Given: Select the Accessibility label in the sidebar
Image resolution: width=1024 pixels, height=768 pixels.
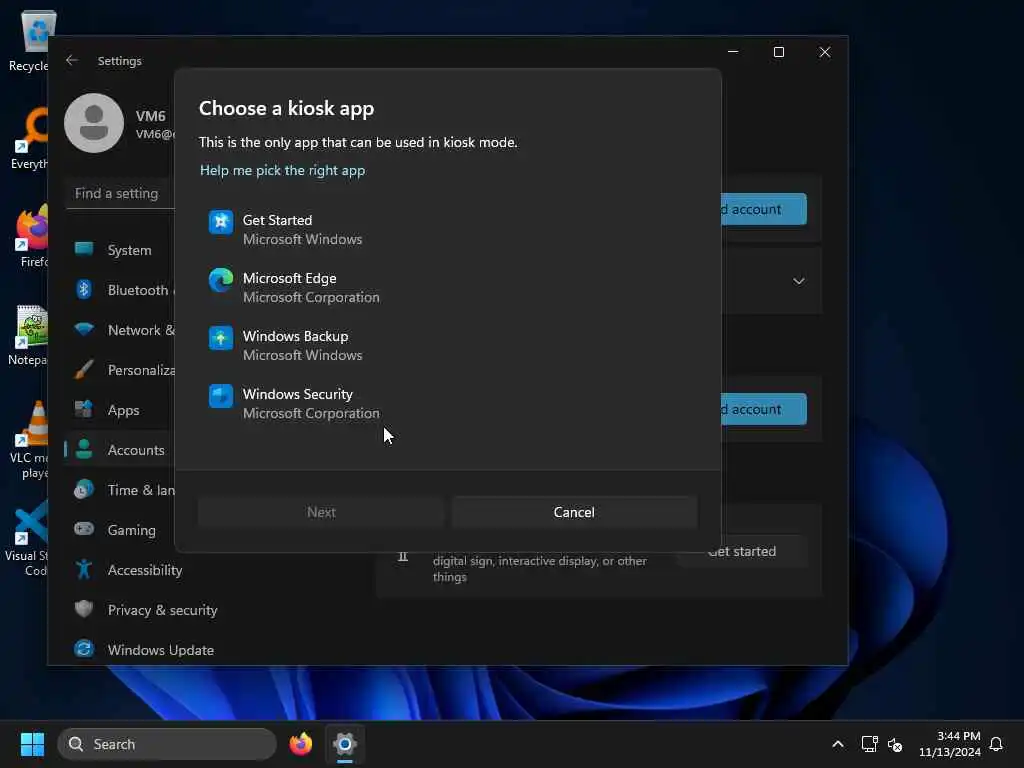Looking at the screenshot, I should click(145, 570).
